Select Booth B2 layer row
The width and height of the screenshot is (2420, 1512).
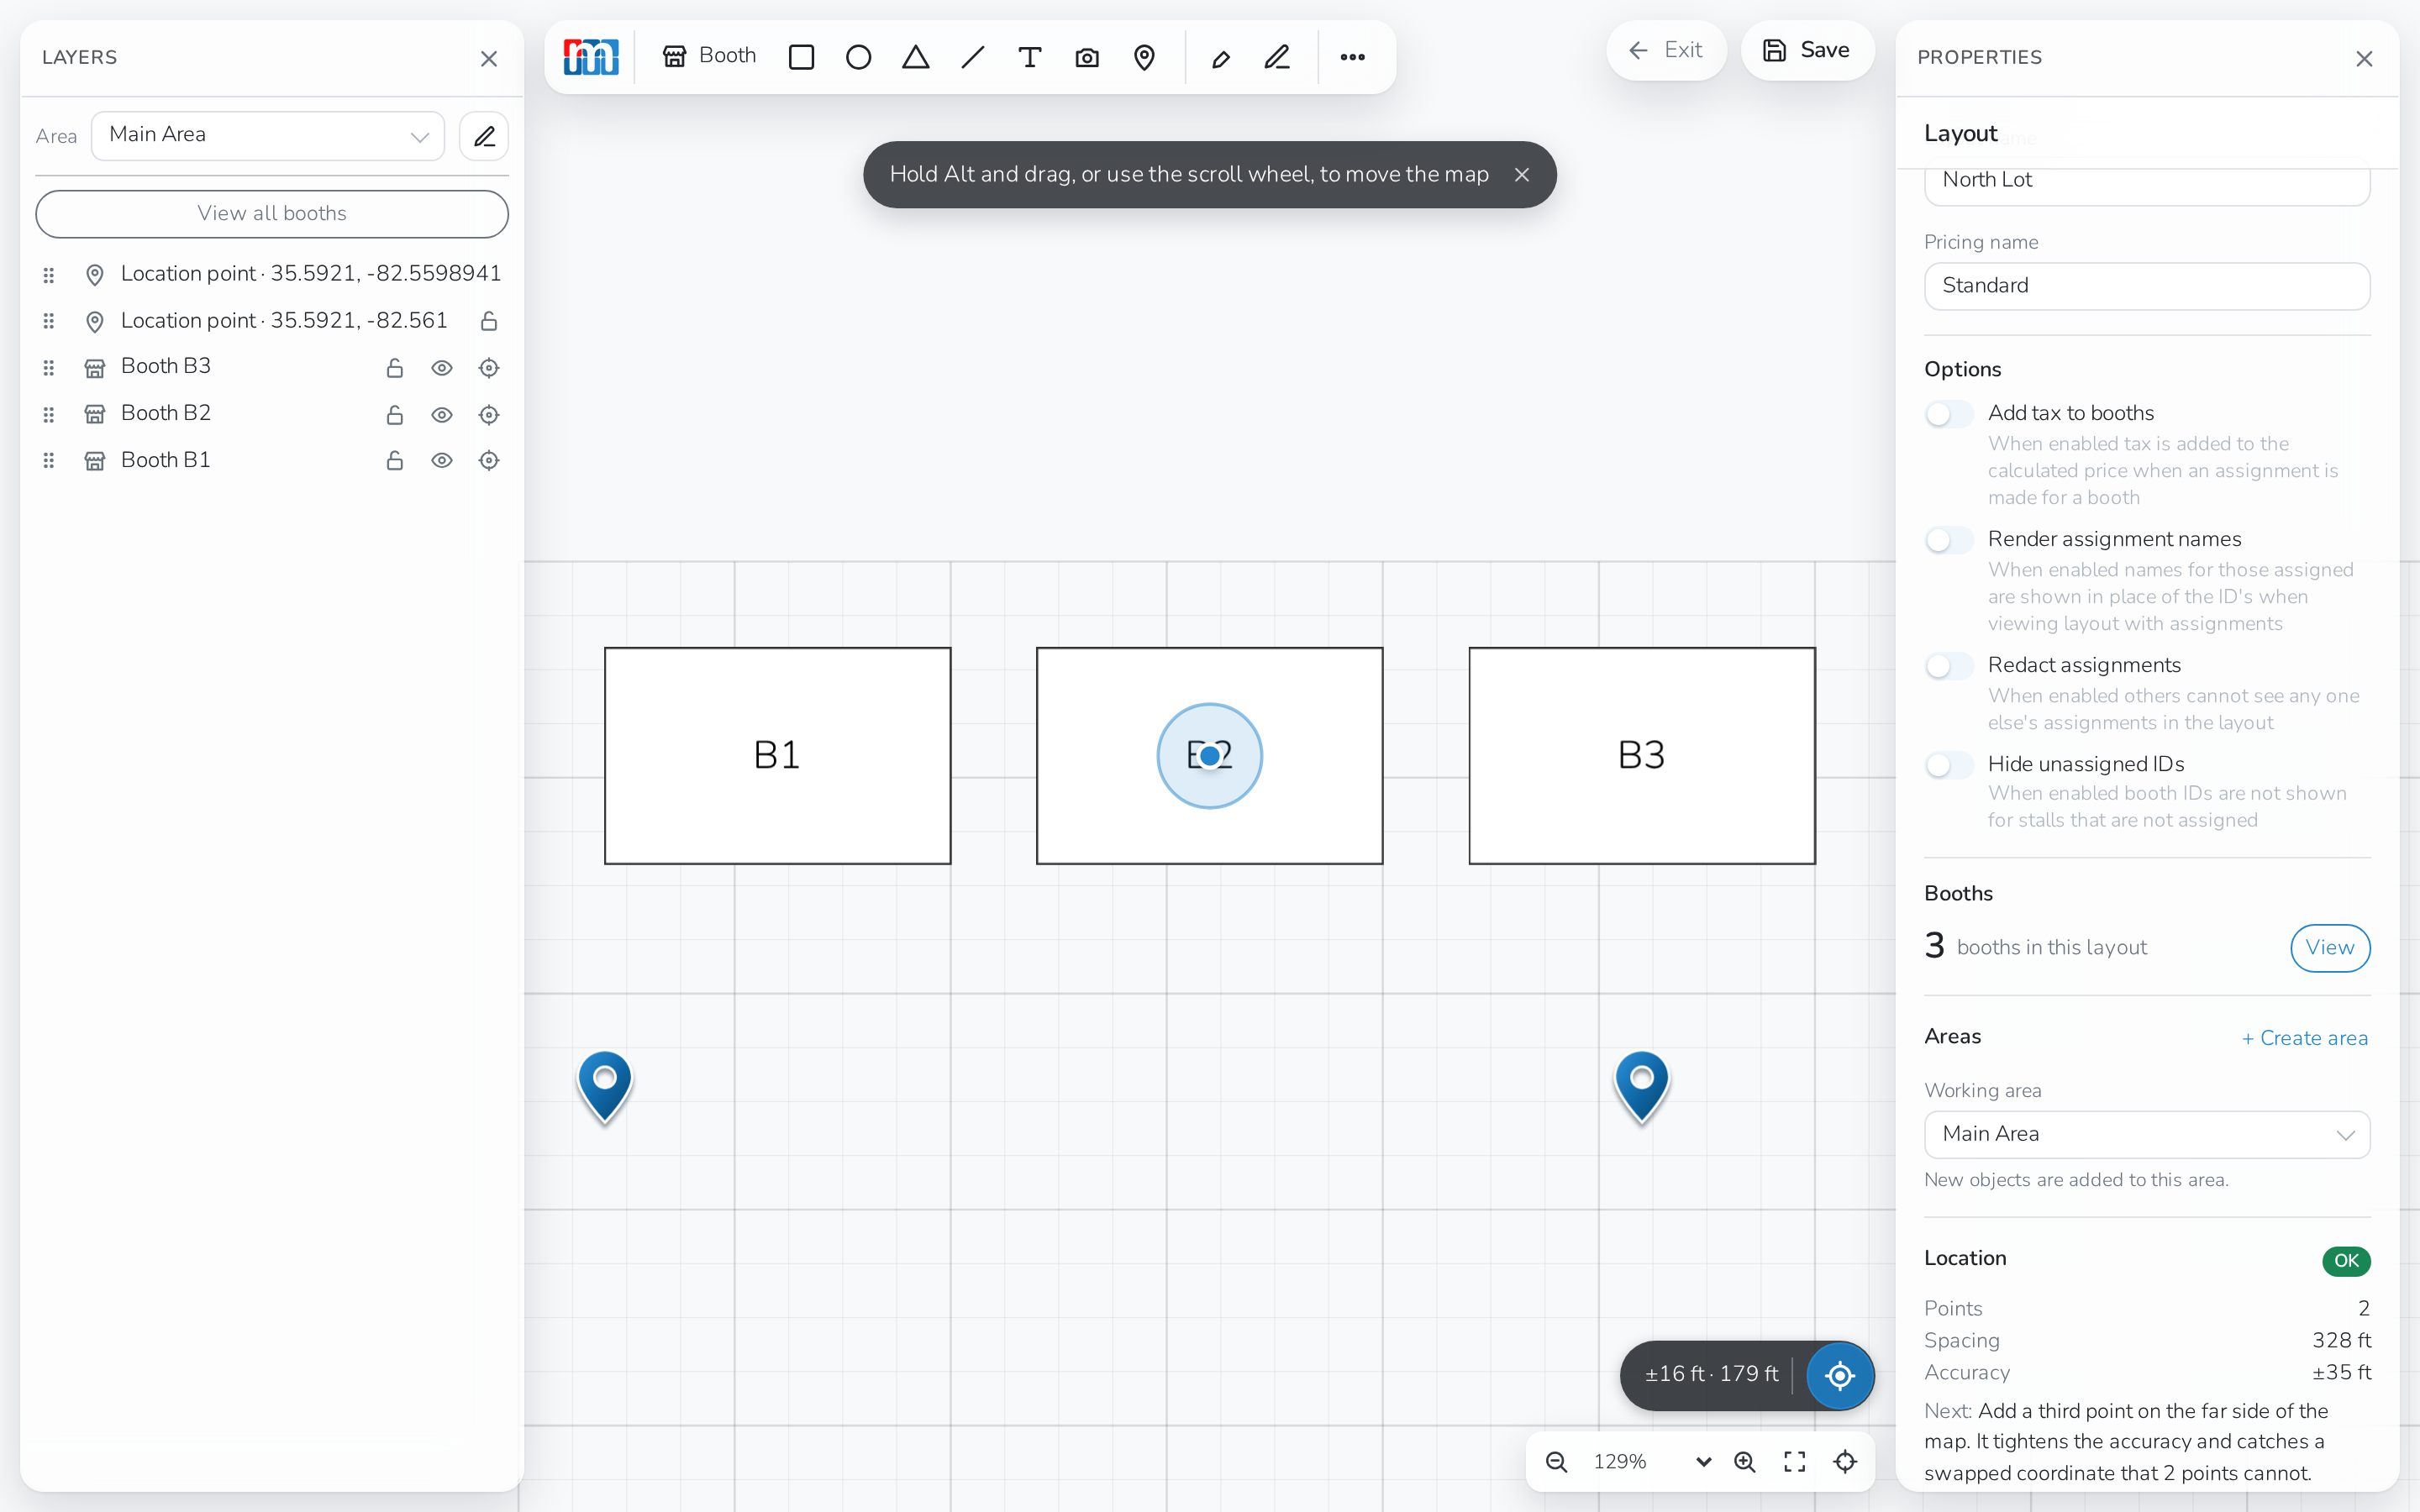(x=272, y=414)
